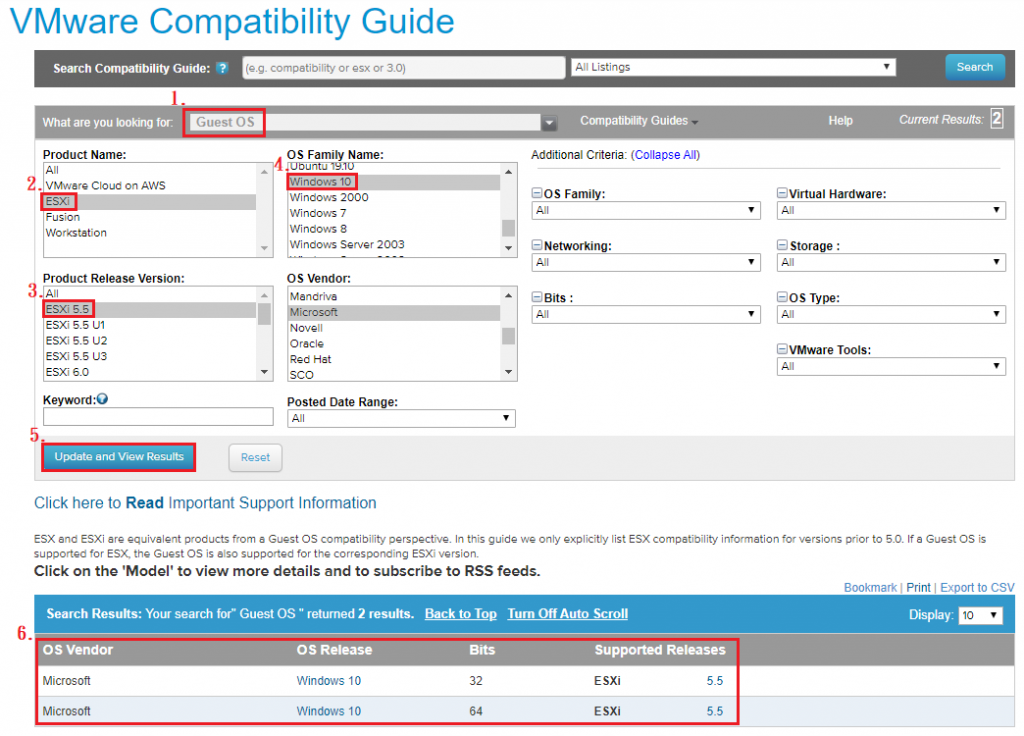
Task: Select Red Hat in OS Vendor list
Action: tap(394, 360)
